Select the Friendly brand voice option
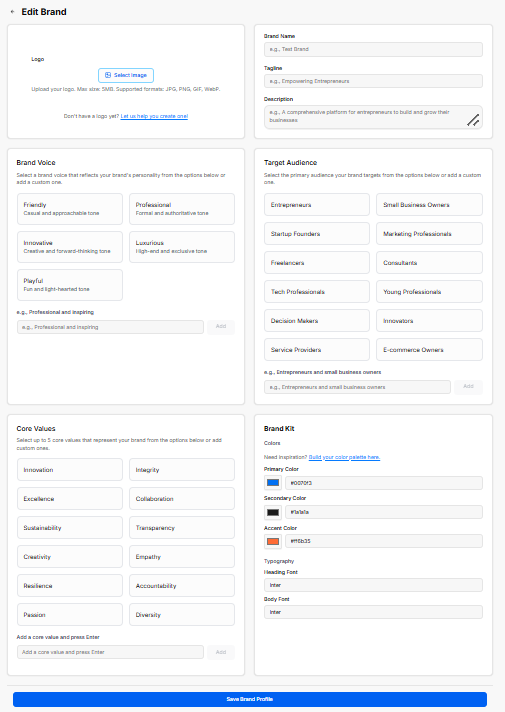Screen dimensions: 505x712 pos(70,209)
